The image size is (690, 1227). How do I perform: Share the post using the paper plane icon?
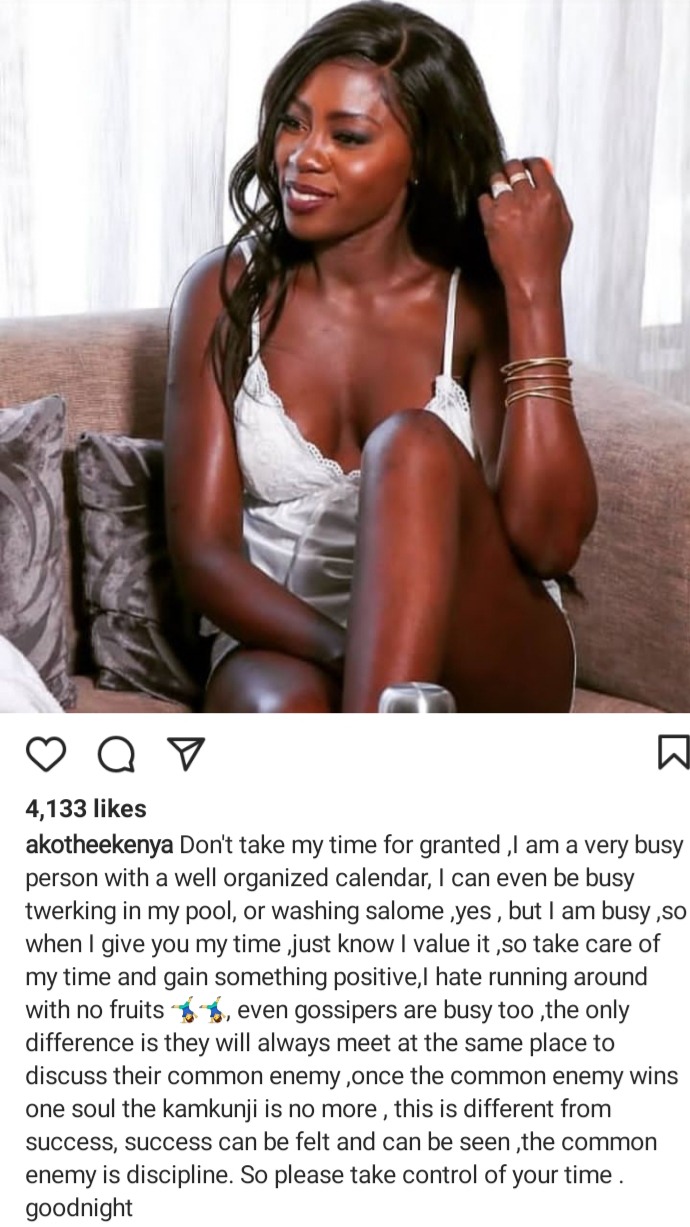point(183,755)
